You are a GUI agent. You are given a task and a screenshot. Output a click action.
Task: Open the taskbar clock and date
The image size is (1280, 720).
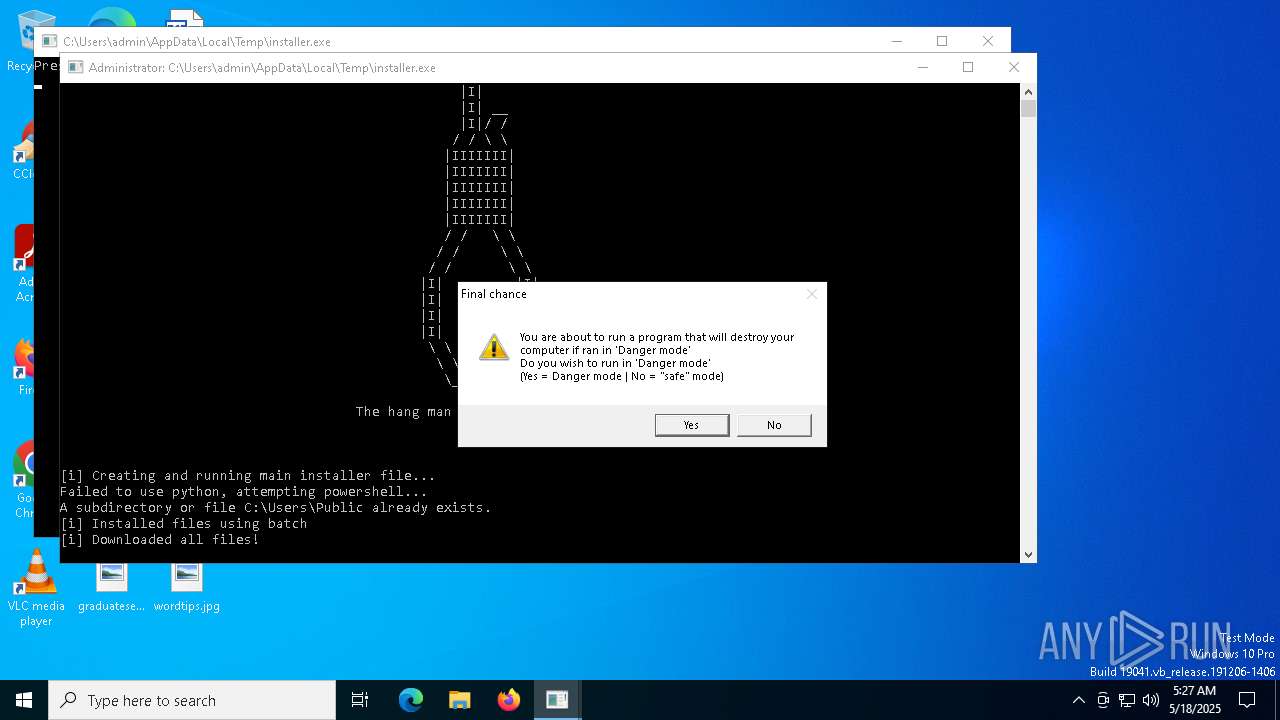[1195, 700]
